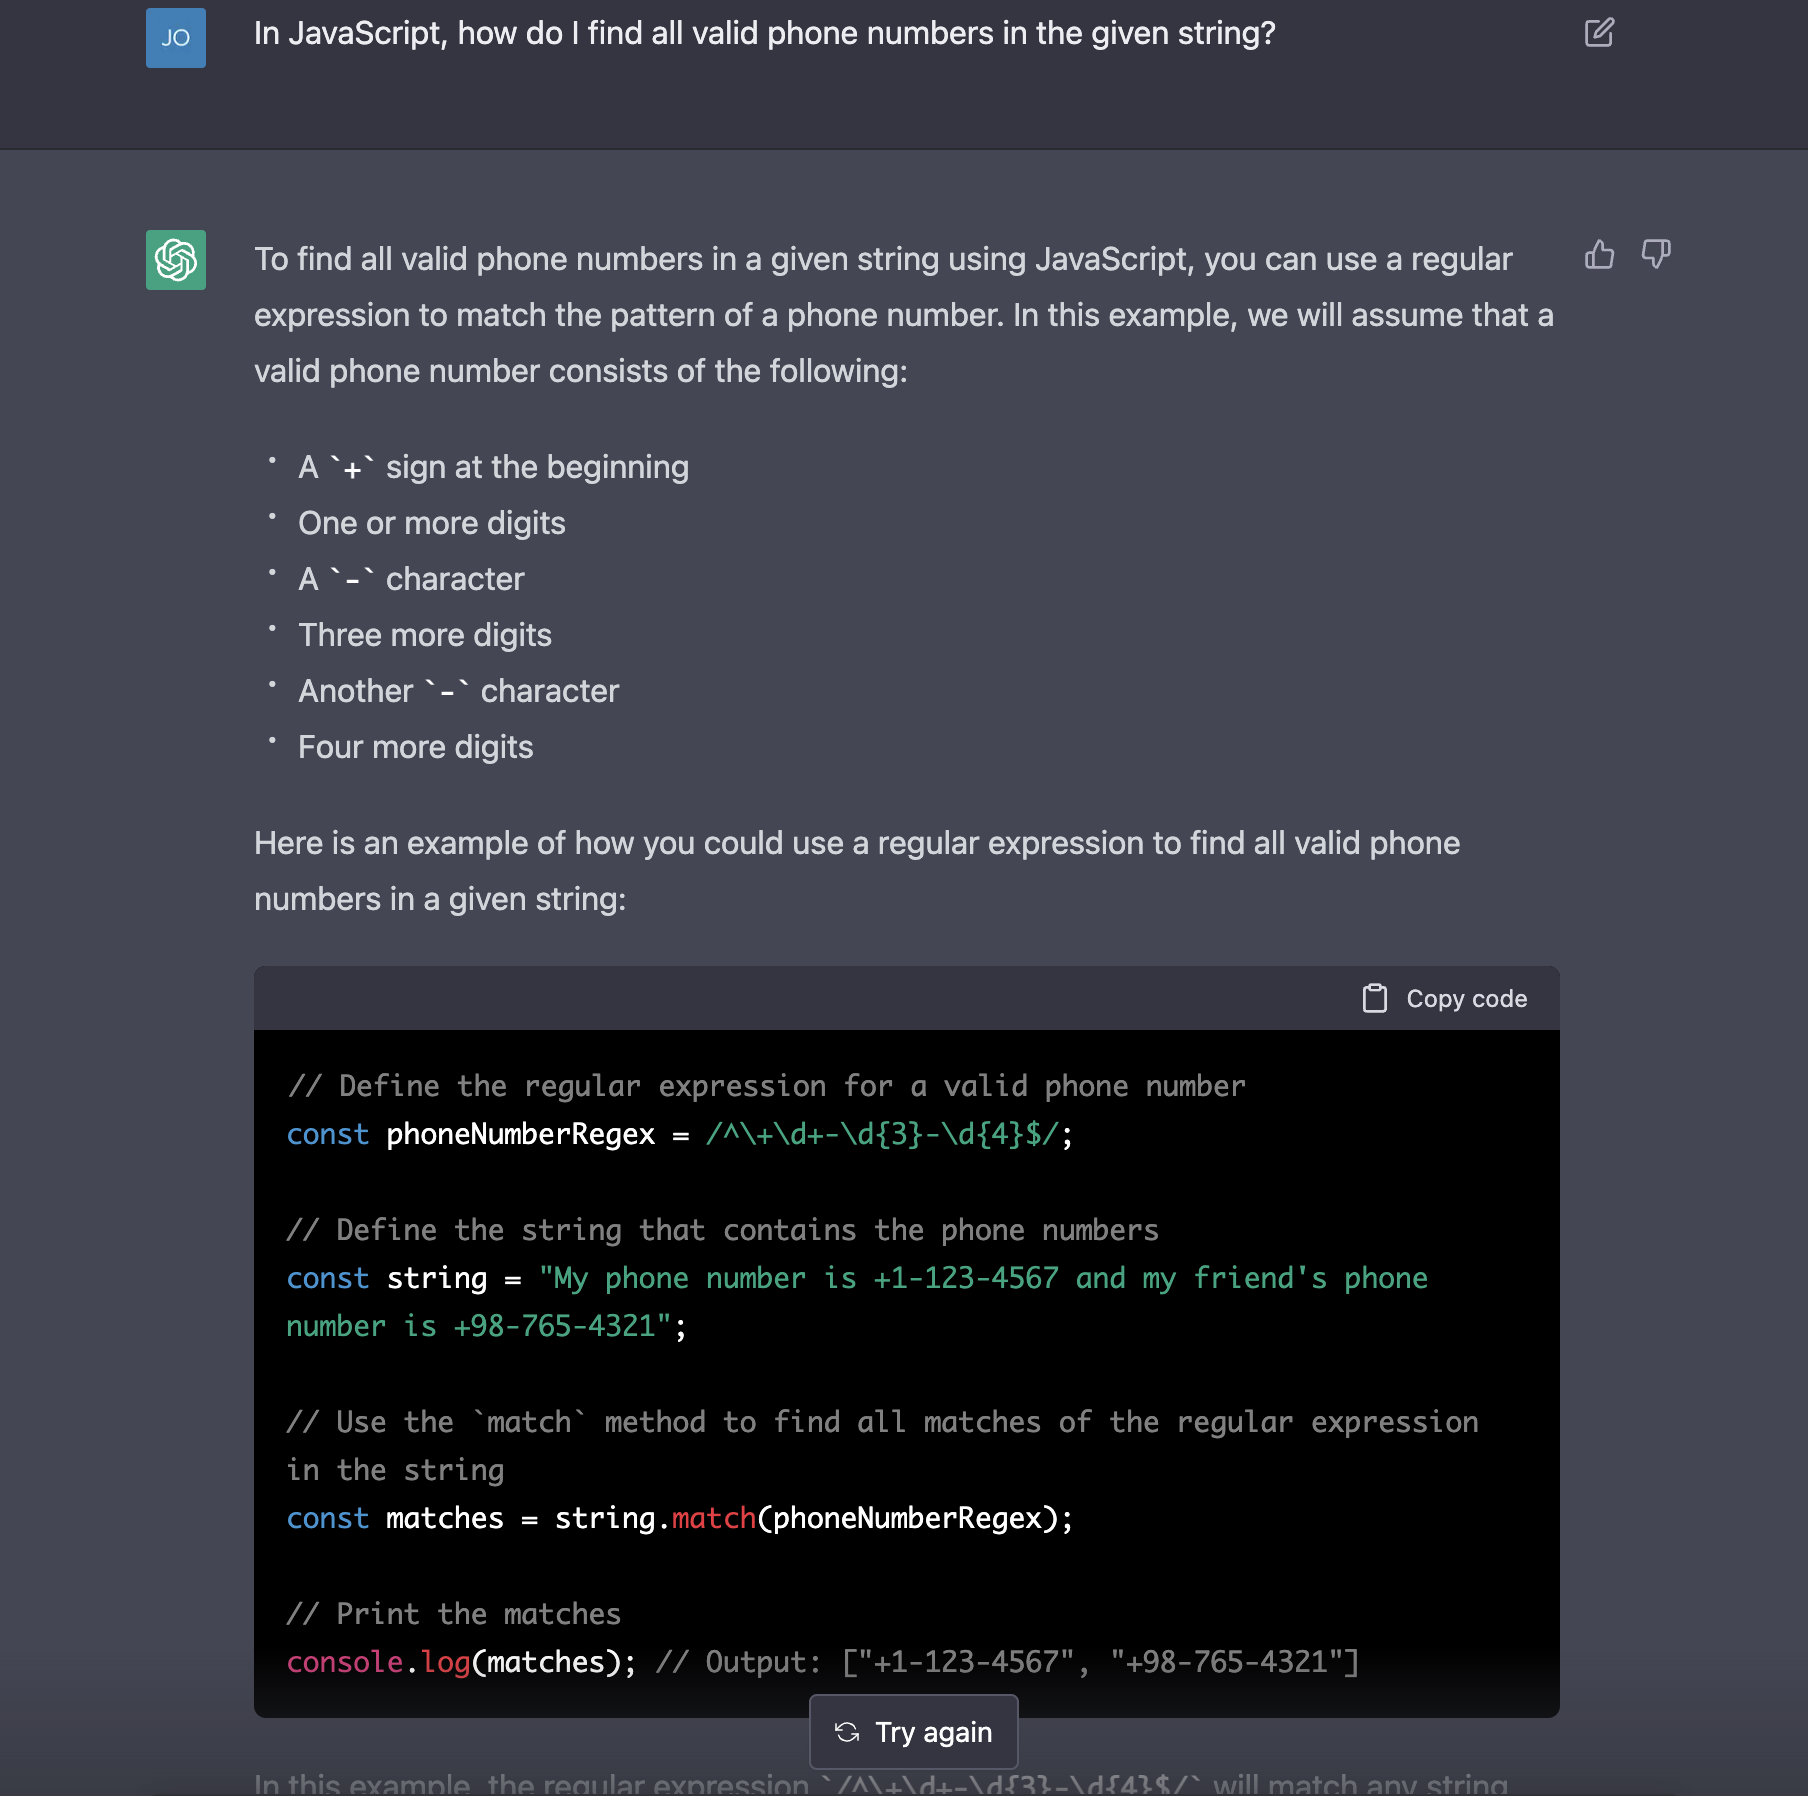Click console.log in the last code line
This screenshot has width=1808, height=1796.
(378, 1662)
